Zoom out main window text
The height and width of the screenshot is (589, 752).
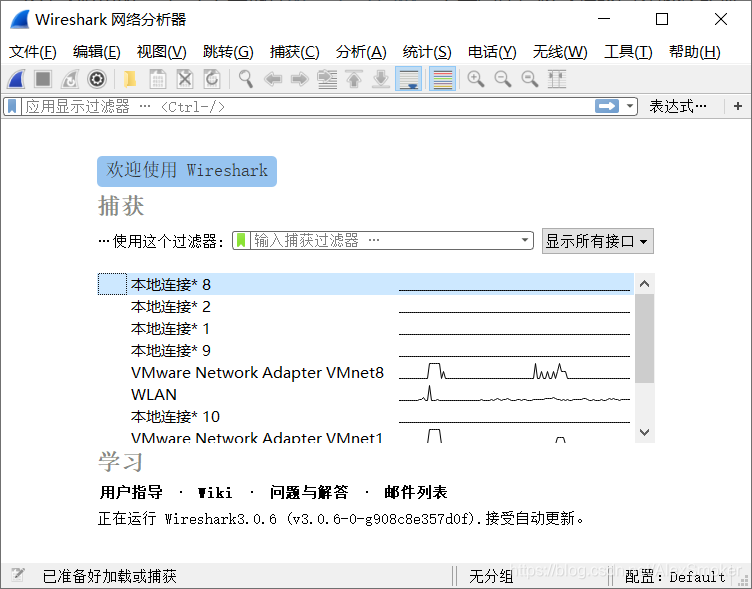(x=503, y=79)
